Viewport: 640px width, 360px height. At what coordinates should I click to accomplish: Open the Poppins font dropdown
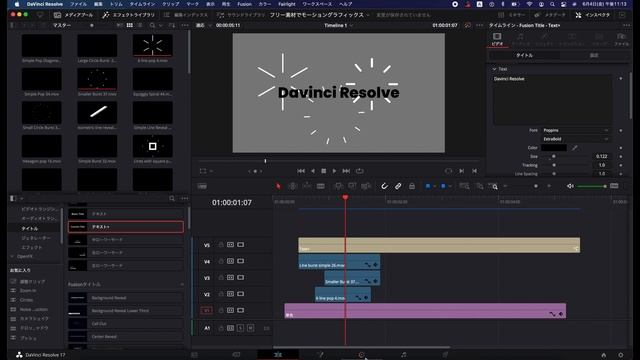click(x=576, y=130)
